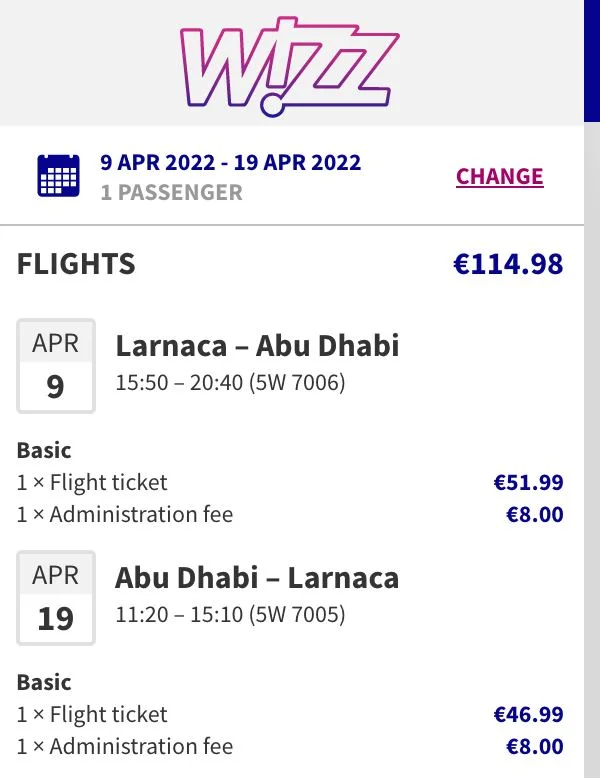Click the APR 19 date badge
This screenshot has height=778, width=600.
[x=56, y=597]
